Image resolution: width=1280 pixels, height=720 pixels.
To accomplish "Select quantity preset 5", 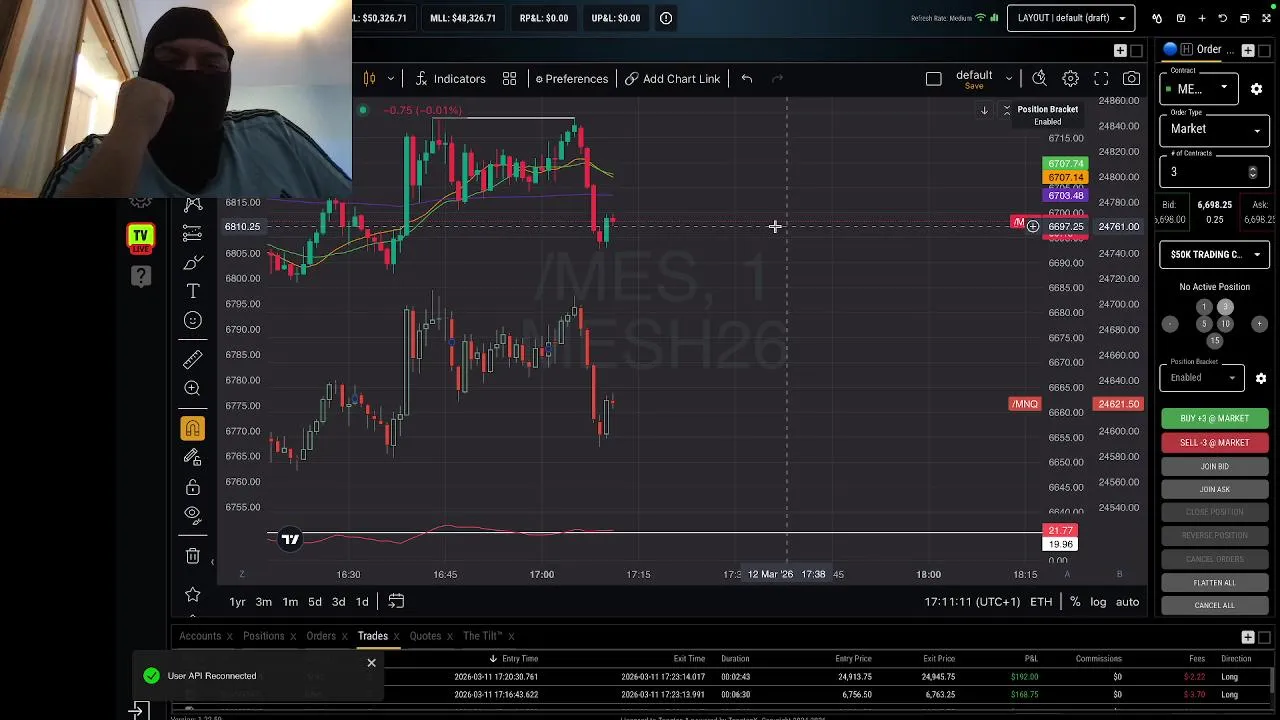I will point(1204,324).
